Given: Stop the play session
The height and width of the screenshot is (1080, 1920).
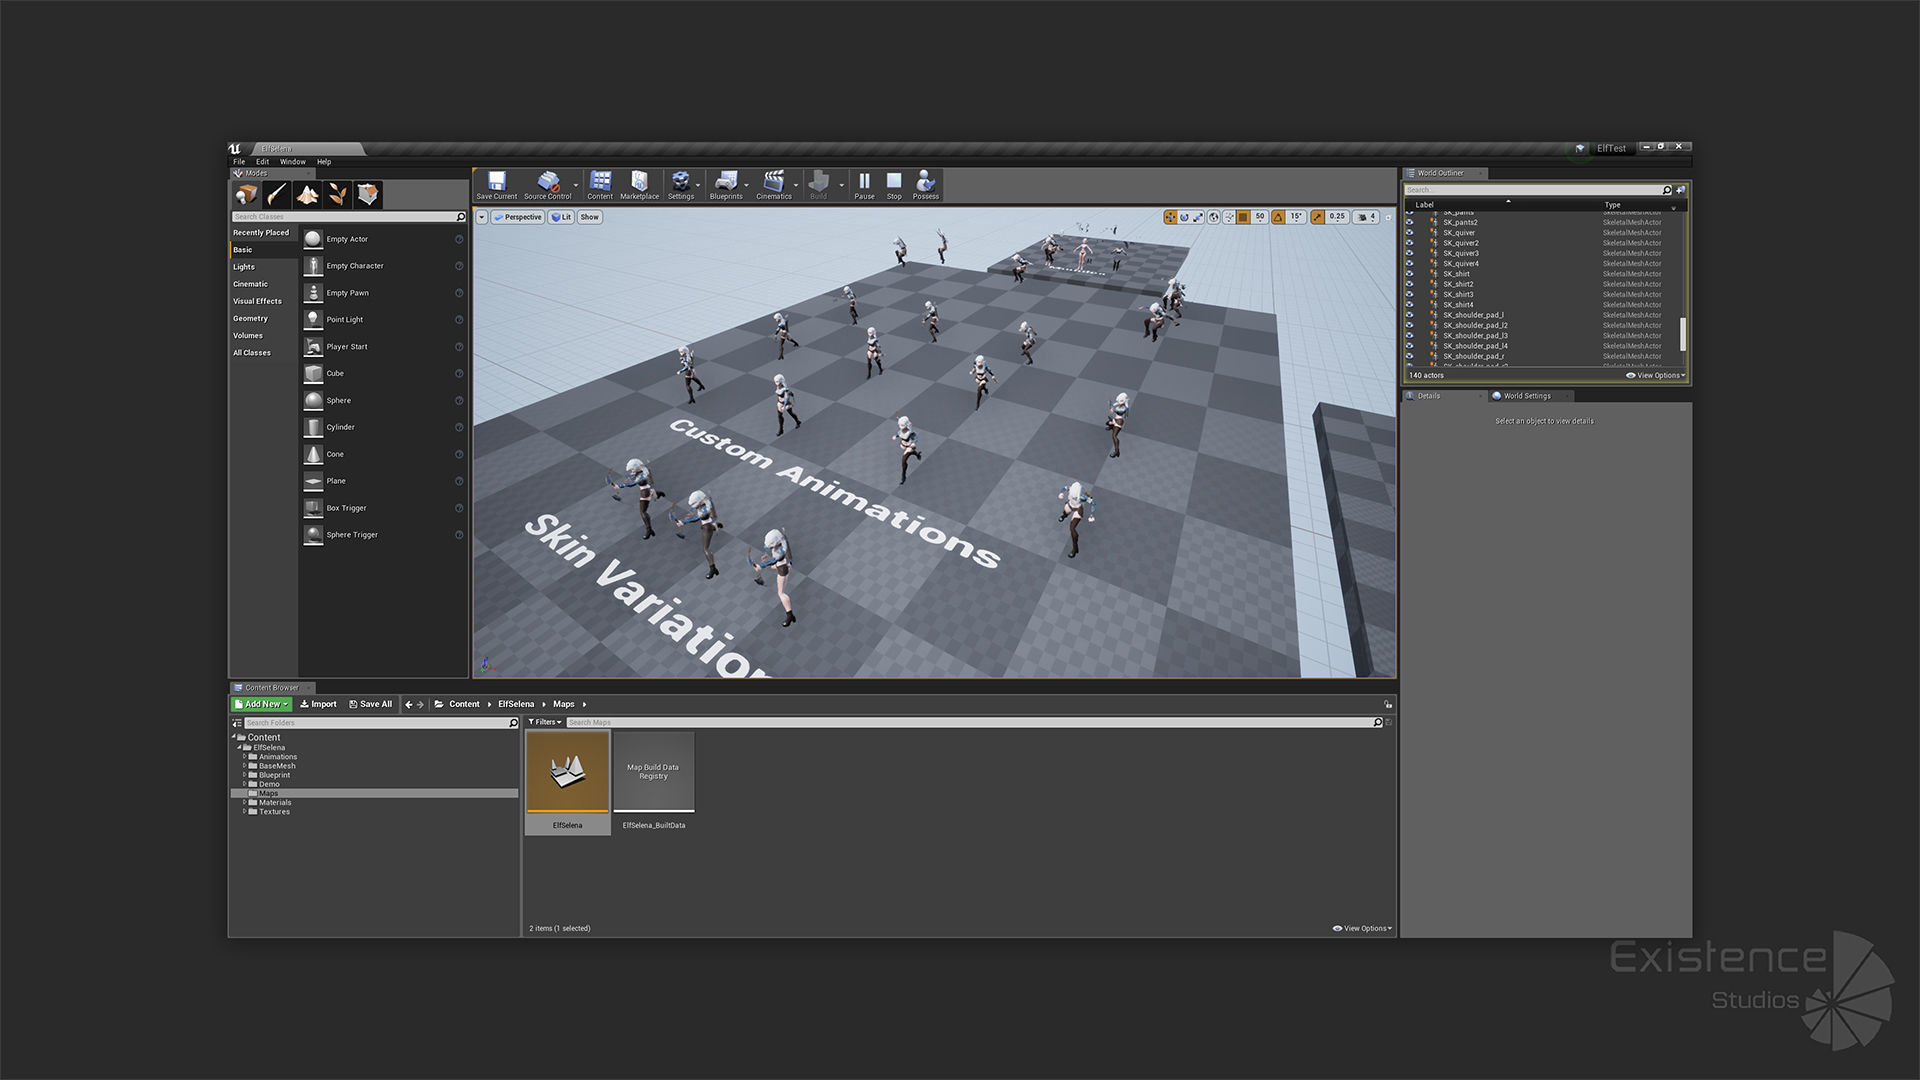Looking at the screenshot, I should [x=894, y=183].
